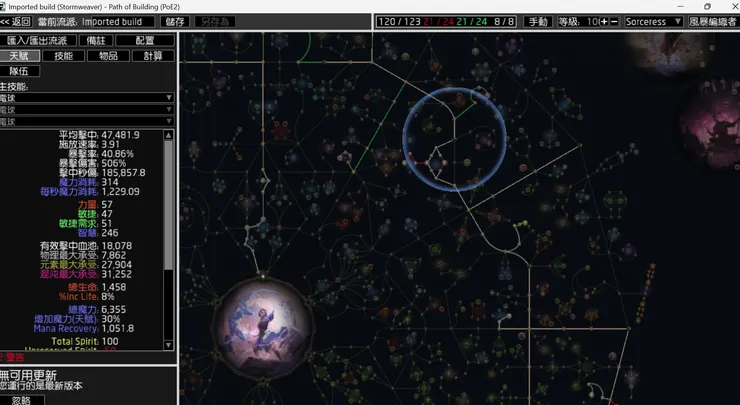The height and width of the screenshot is (405, 740).
Task: Open the 隊伍 party tab
Action: (19, 71)
